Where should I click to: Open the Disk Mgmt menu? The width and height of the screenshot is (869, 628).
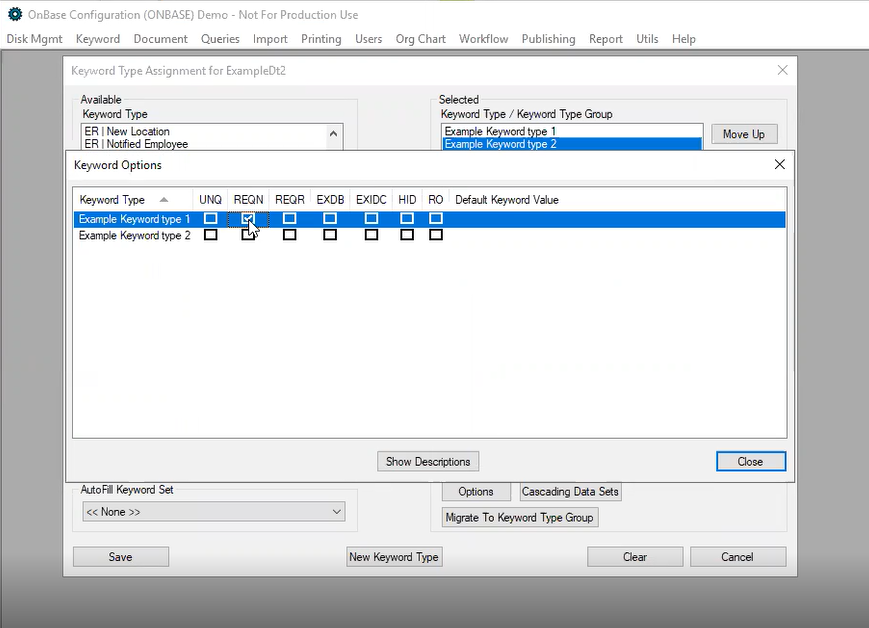[x=33, y=39]
